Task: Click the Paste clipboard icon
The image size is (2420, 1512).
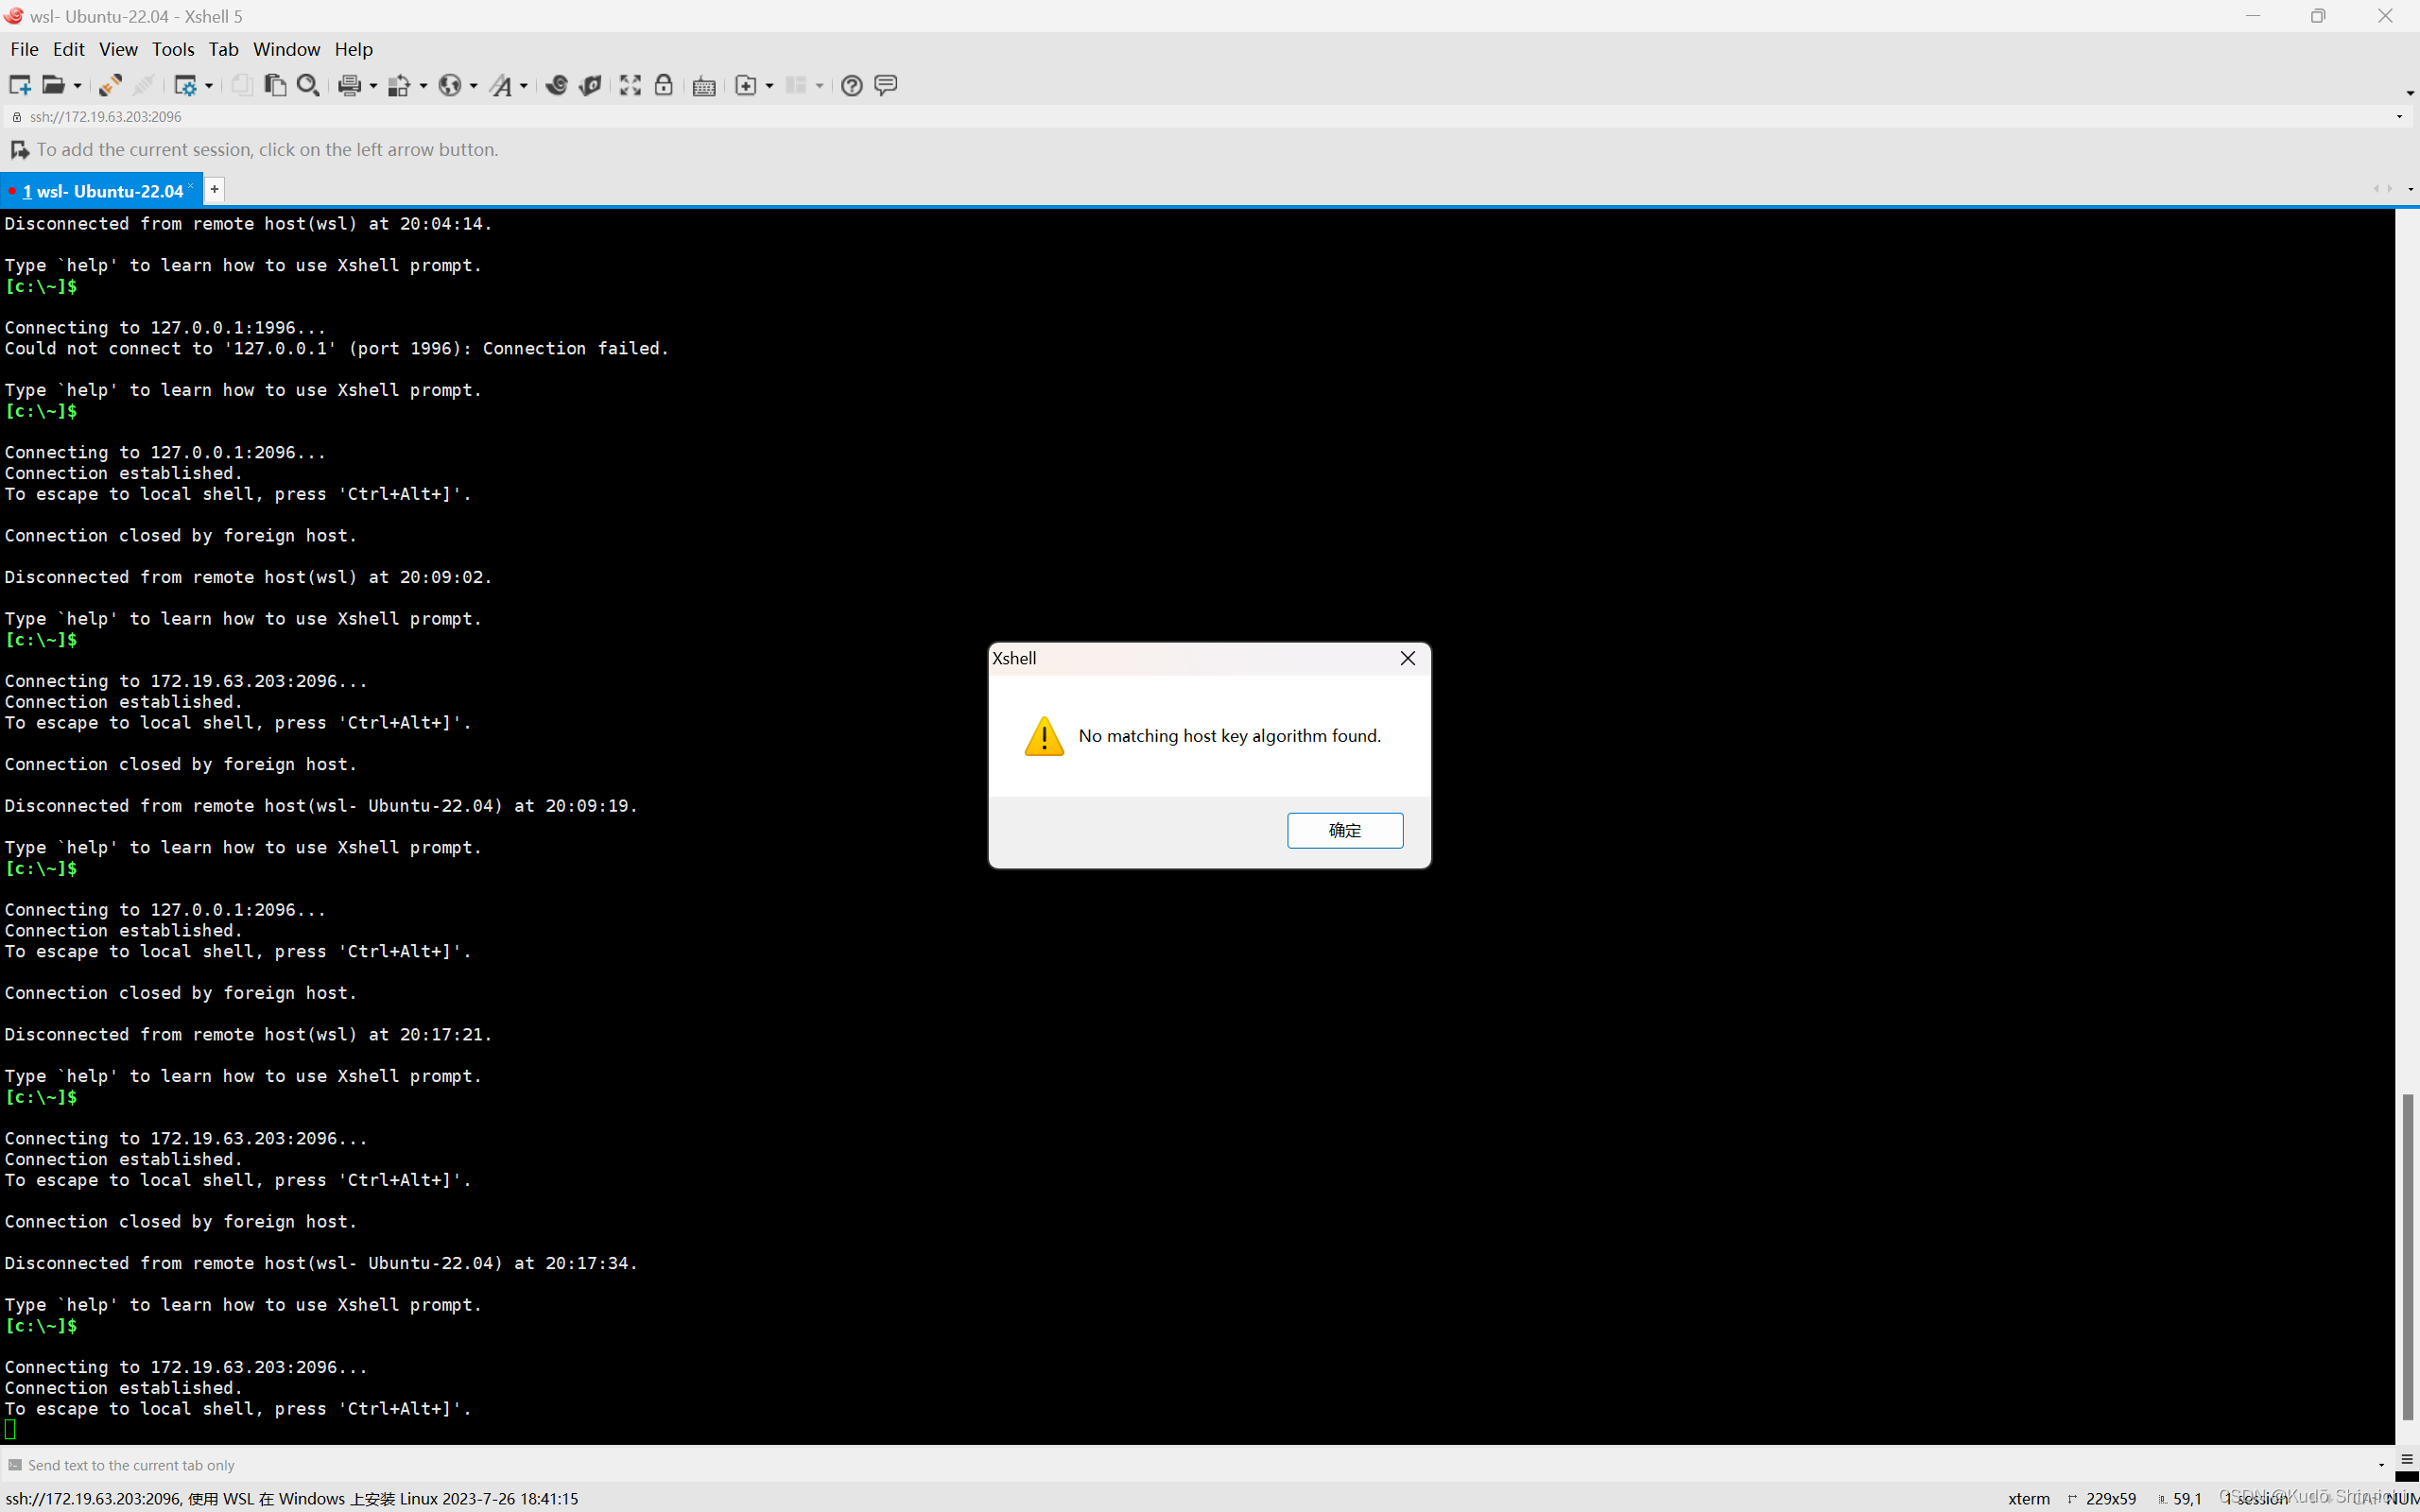Action: (x=275, y=85)
